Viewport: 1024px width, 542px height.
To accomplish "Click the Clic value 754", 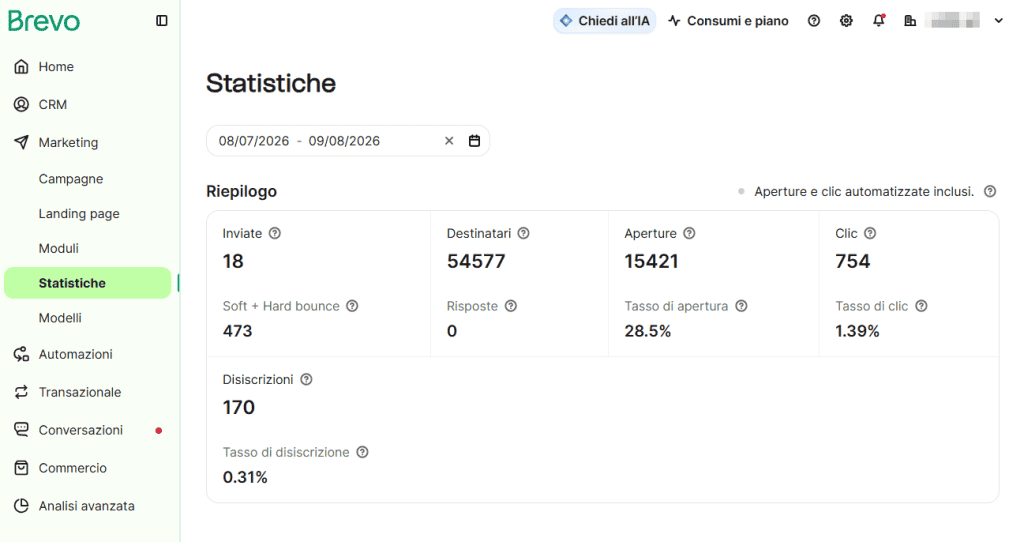I will coord(853,261).
